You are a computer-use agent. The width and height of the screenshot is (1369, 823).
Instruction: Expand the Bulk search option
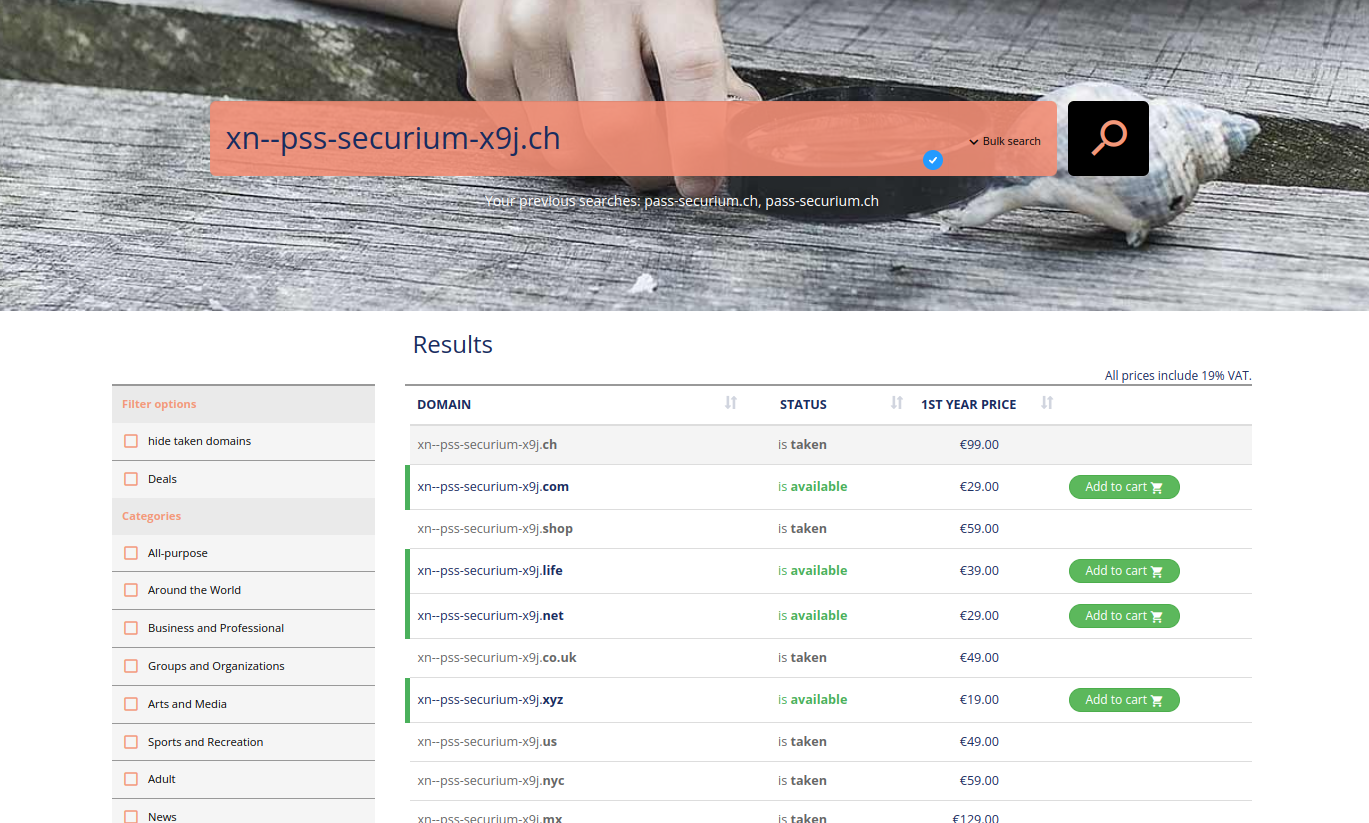pos(1005,141)
